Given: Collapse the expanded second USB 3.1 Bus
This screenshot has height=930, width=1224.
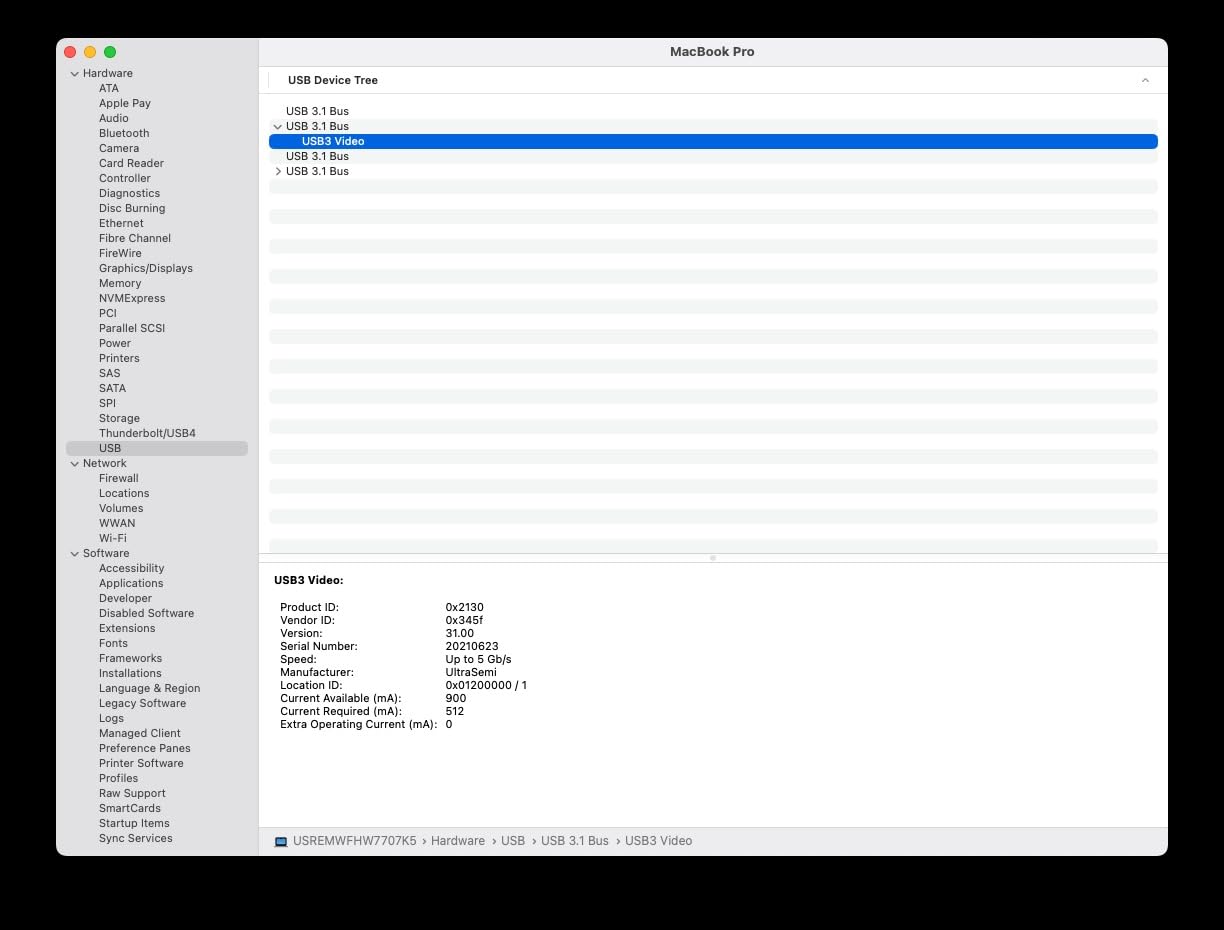Looking at the screenshot, I should [x=277, y=126].
